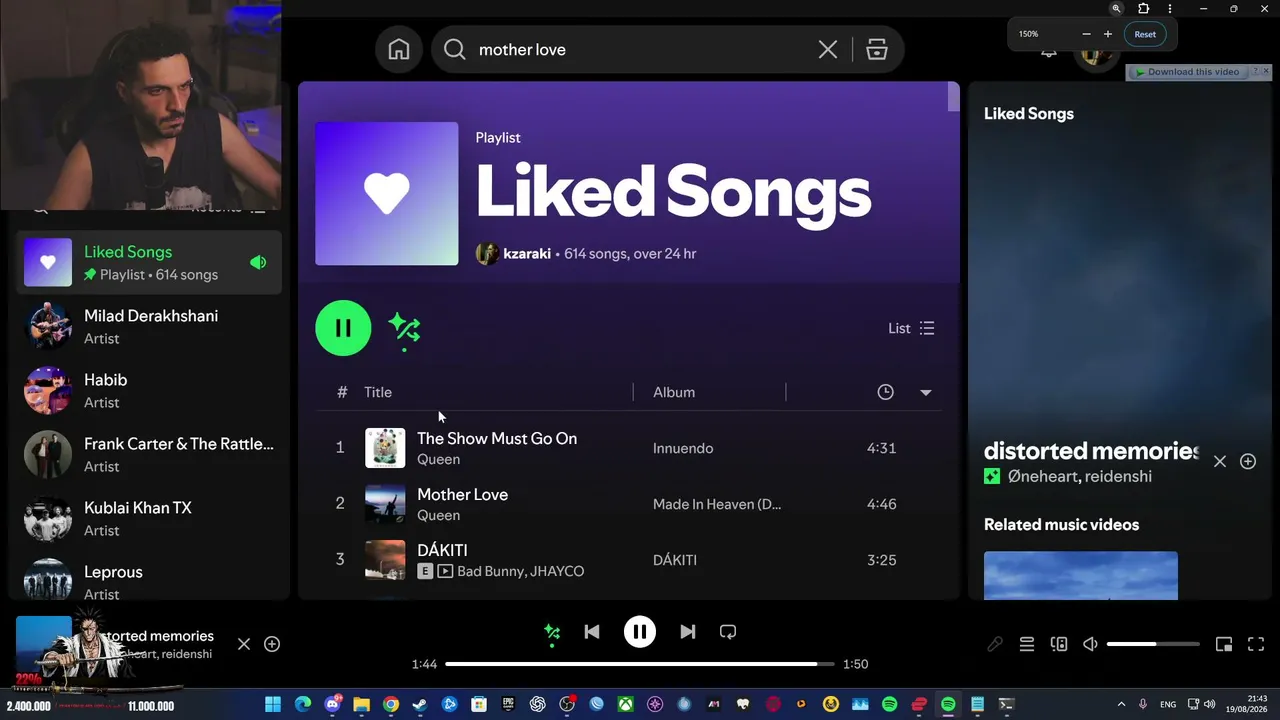Open the play Queue
The height and width of the screenshot is (720, 1280).
[1027, 645]
